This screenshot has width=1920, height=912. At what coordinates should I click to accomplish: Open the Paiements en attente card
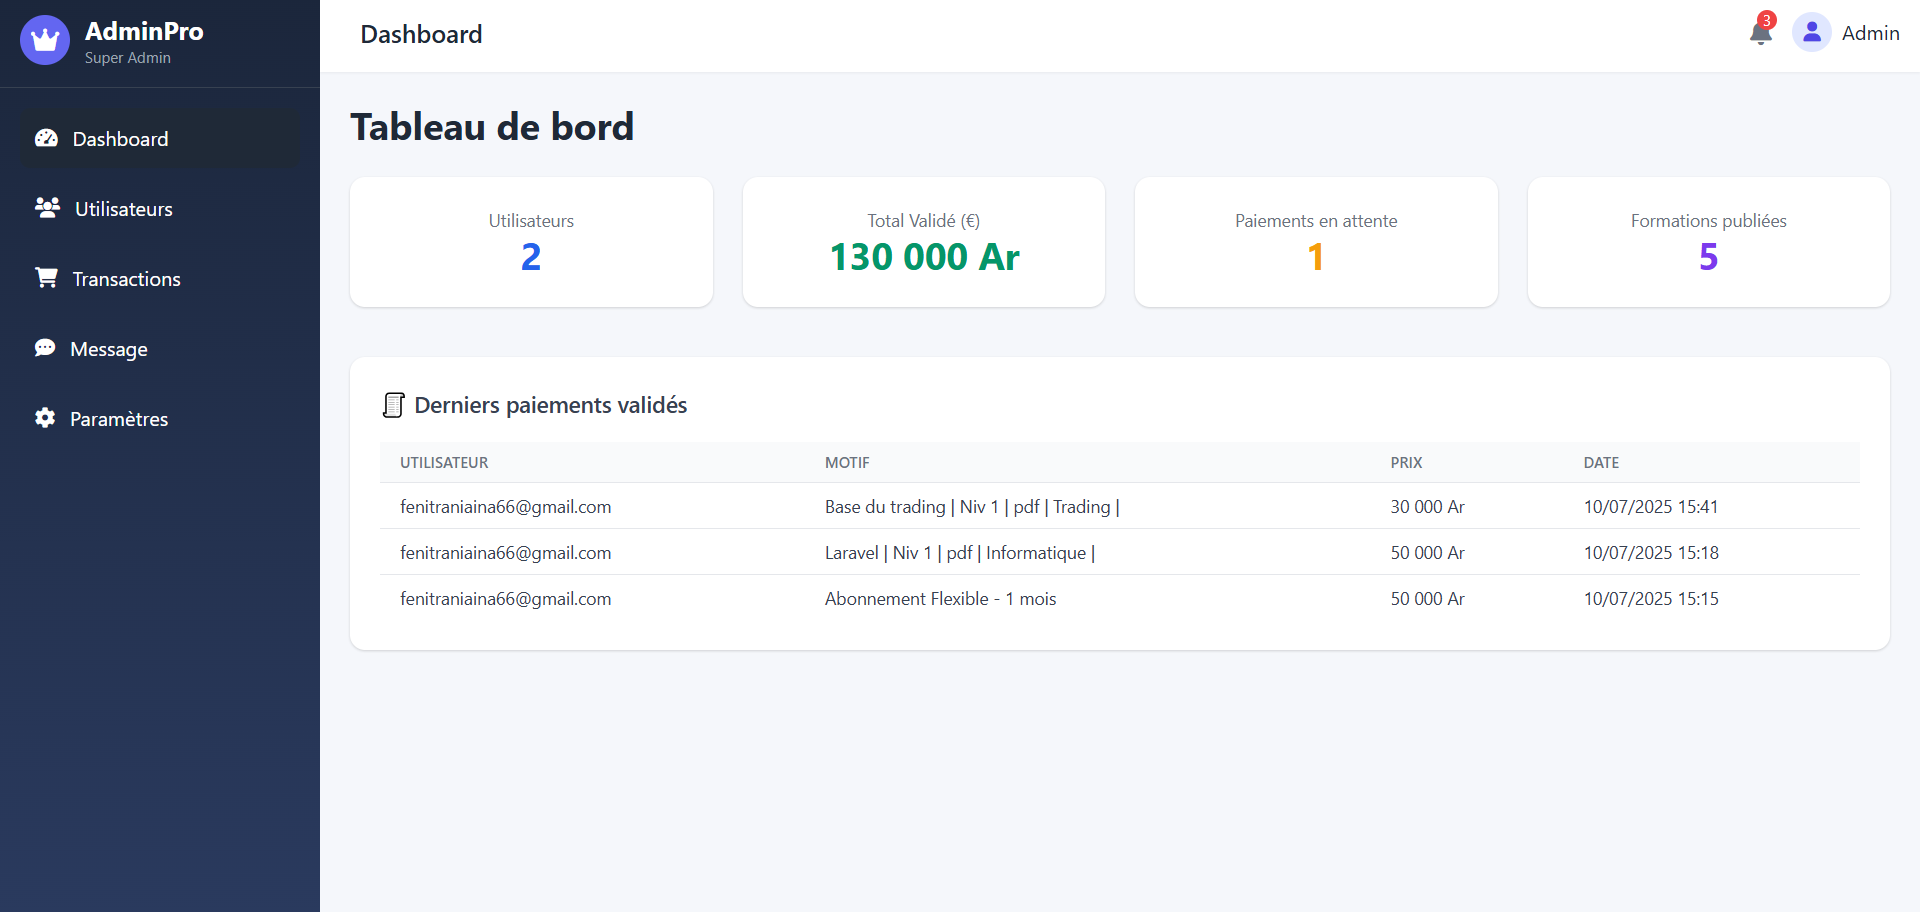tap(1316, 242)
